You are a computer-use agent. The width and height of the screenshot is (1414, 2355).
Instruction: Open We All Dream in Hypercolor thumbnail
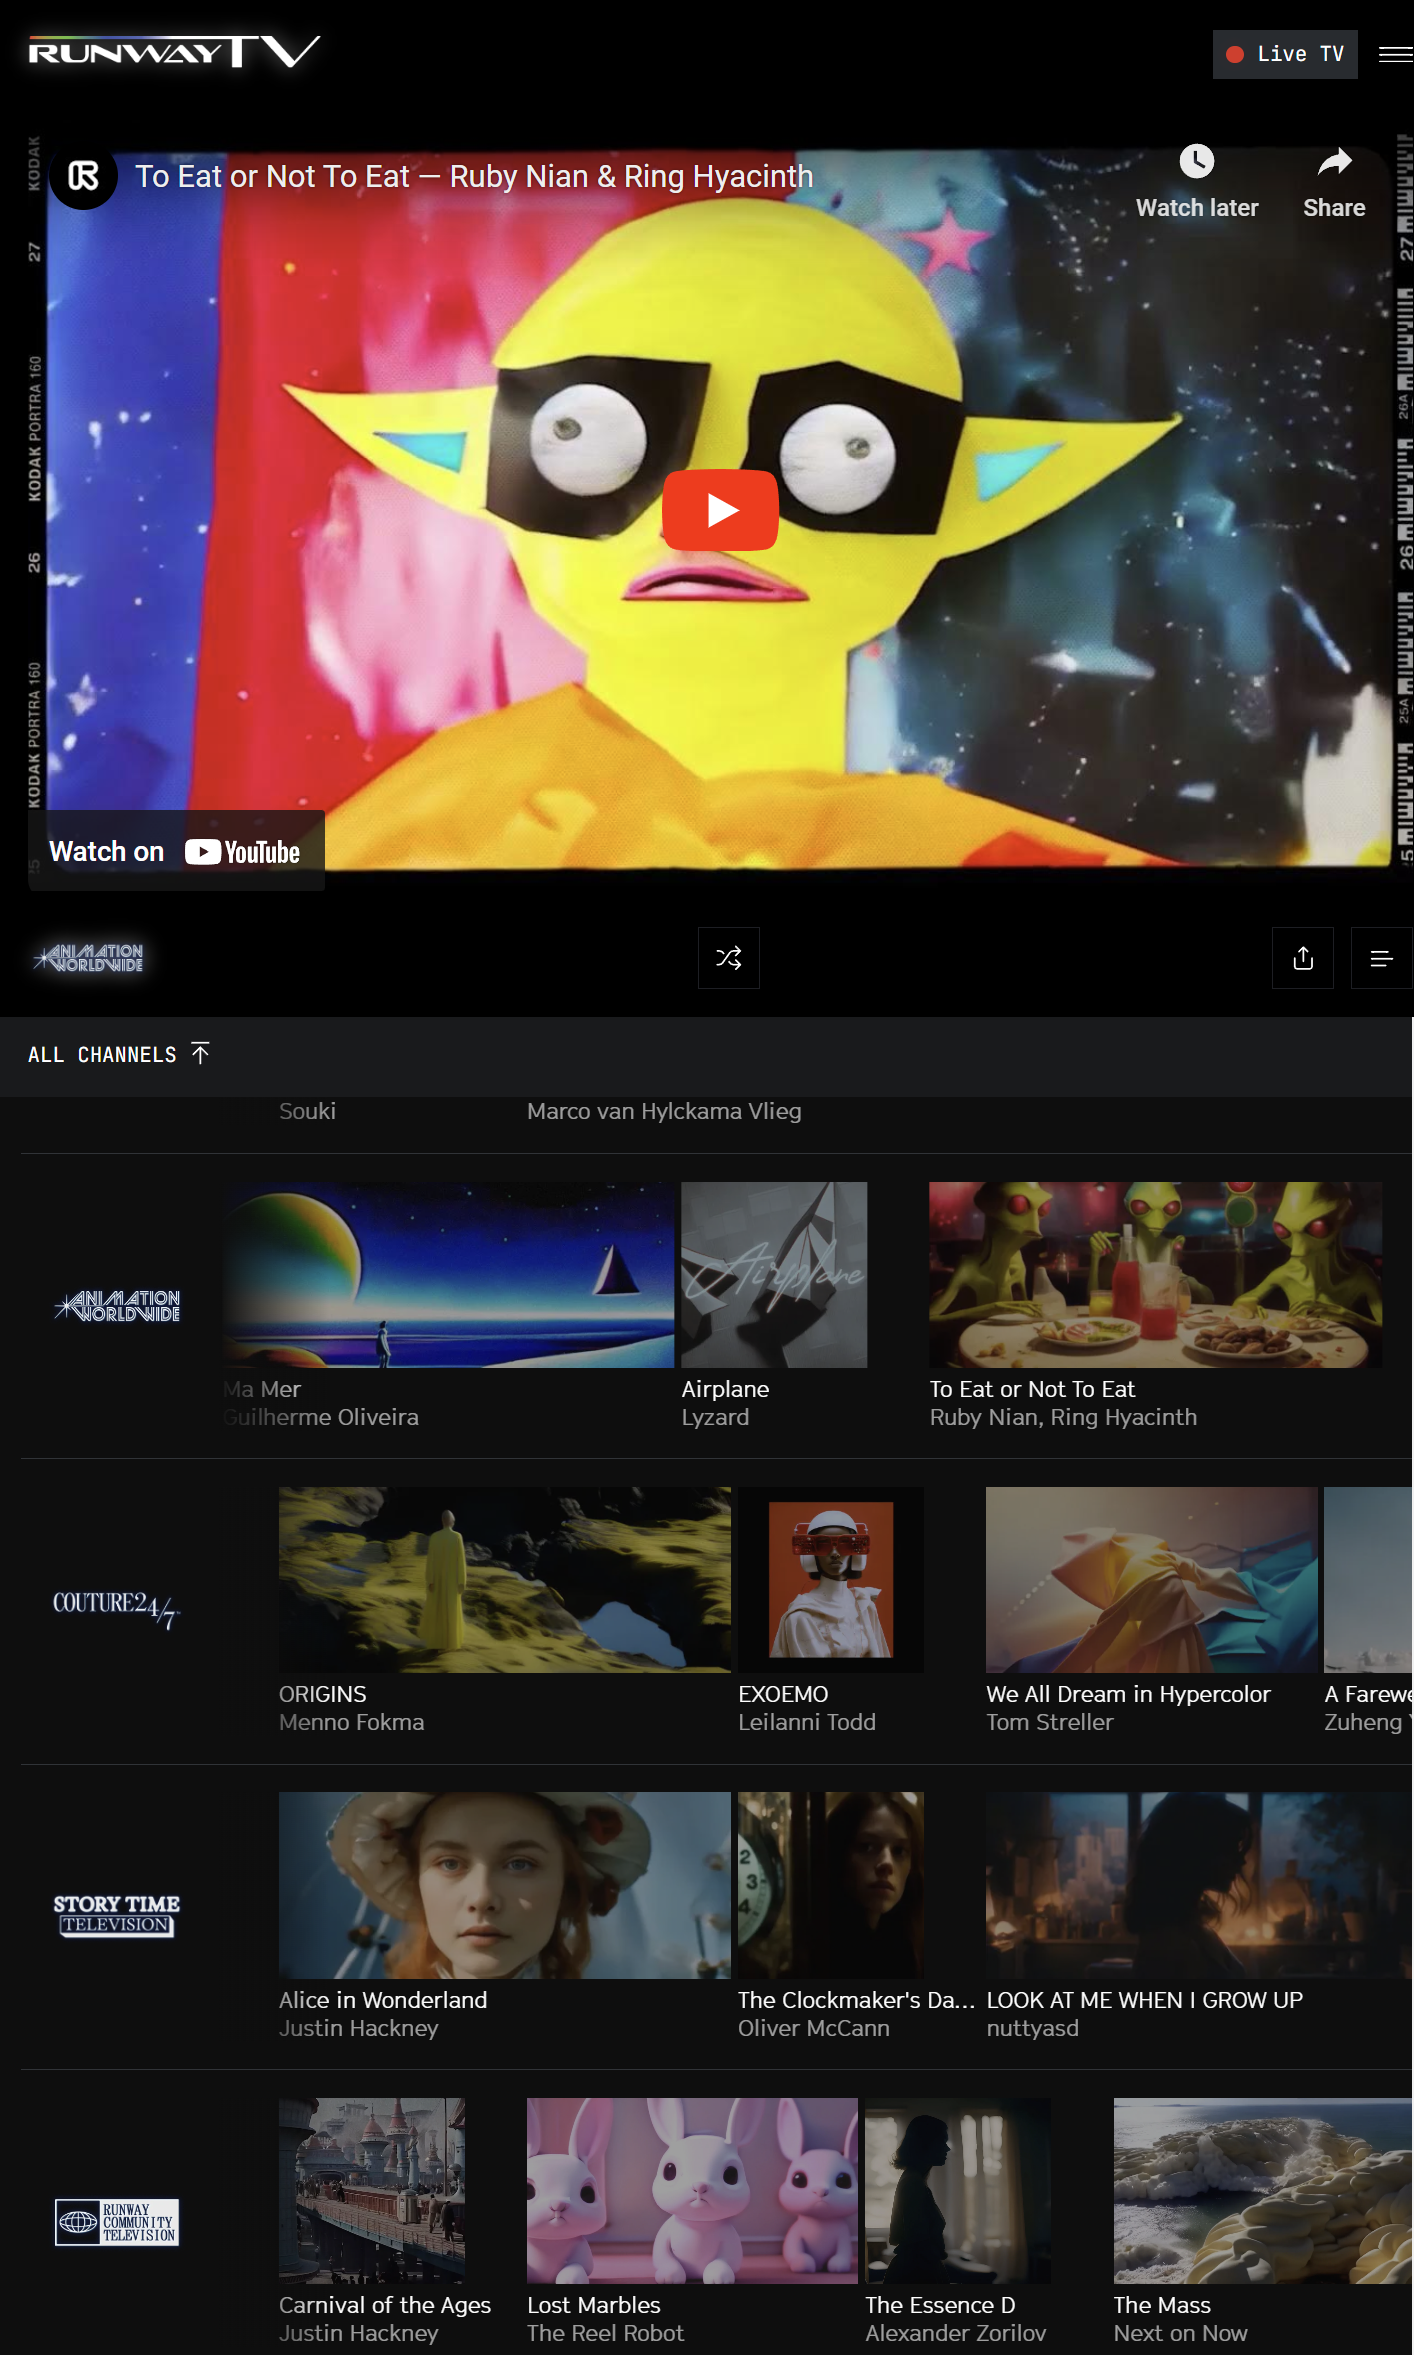[1152, 1580]
